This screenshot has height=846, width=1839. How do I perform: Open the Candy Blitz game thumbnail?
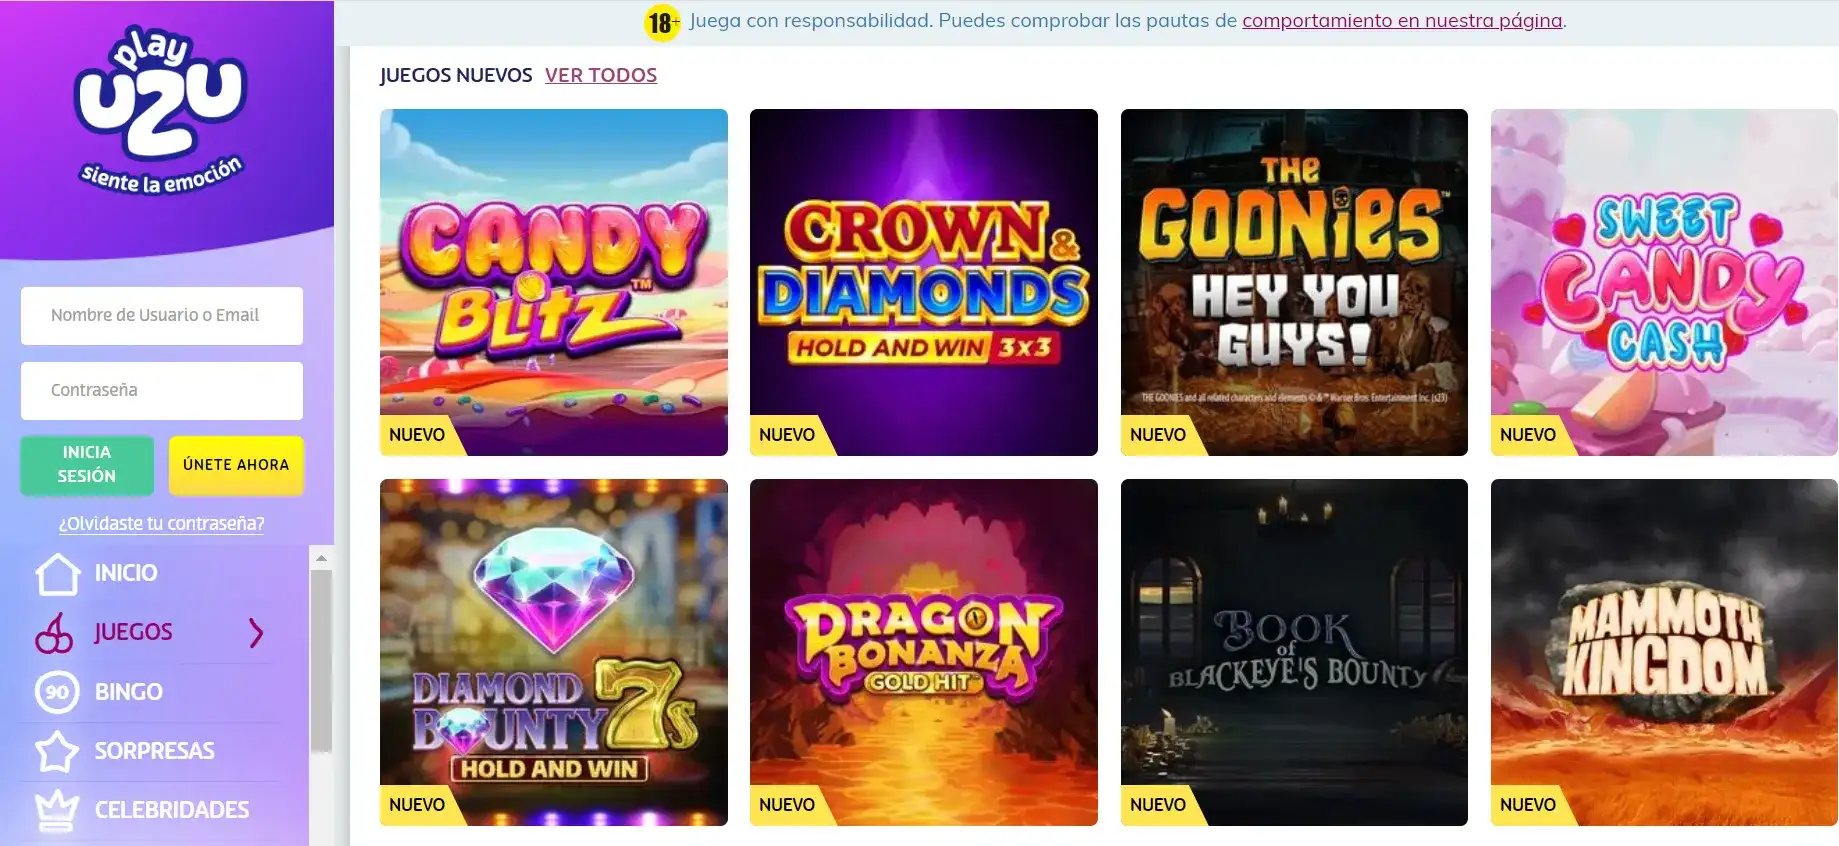coord(554,282)
